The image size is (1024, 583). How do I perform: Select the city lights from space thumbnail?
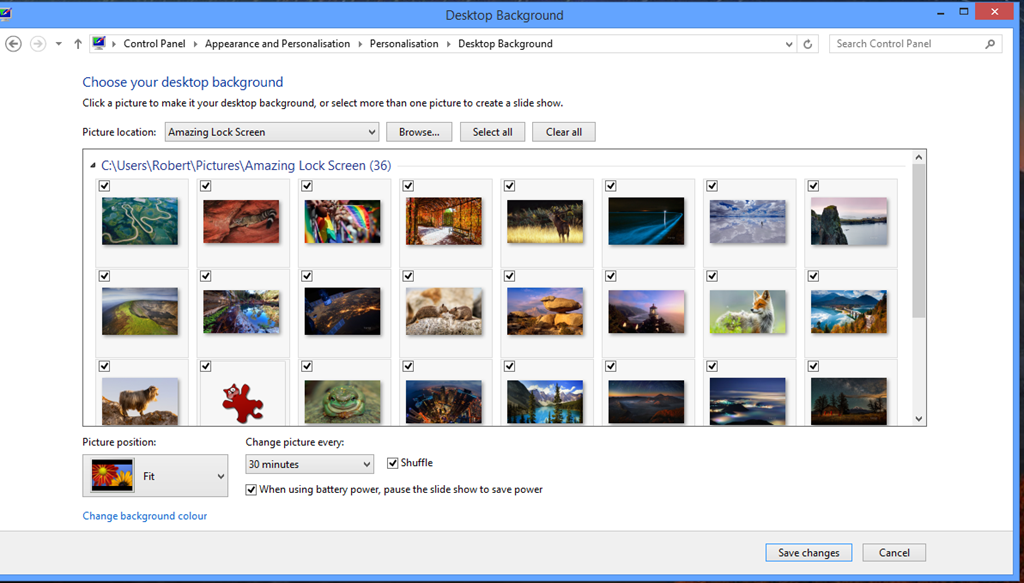pos(342,311)
